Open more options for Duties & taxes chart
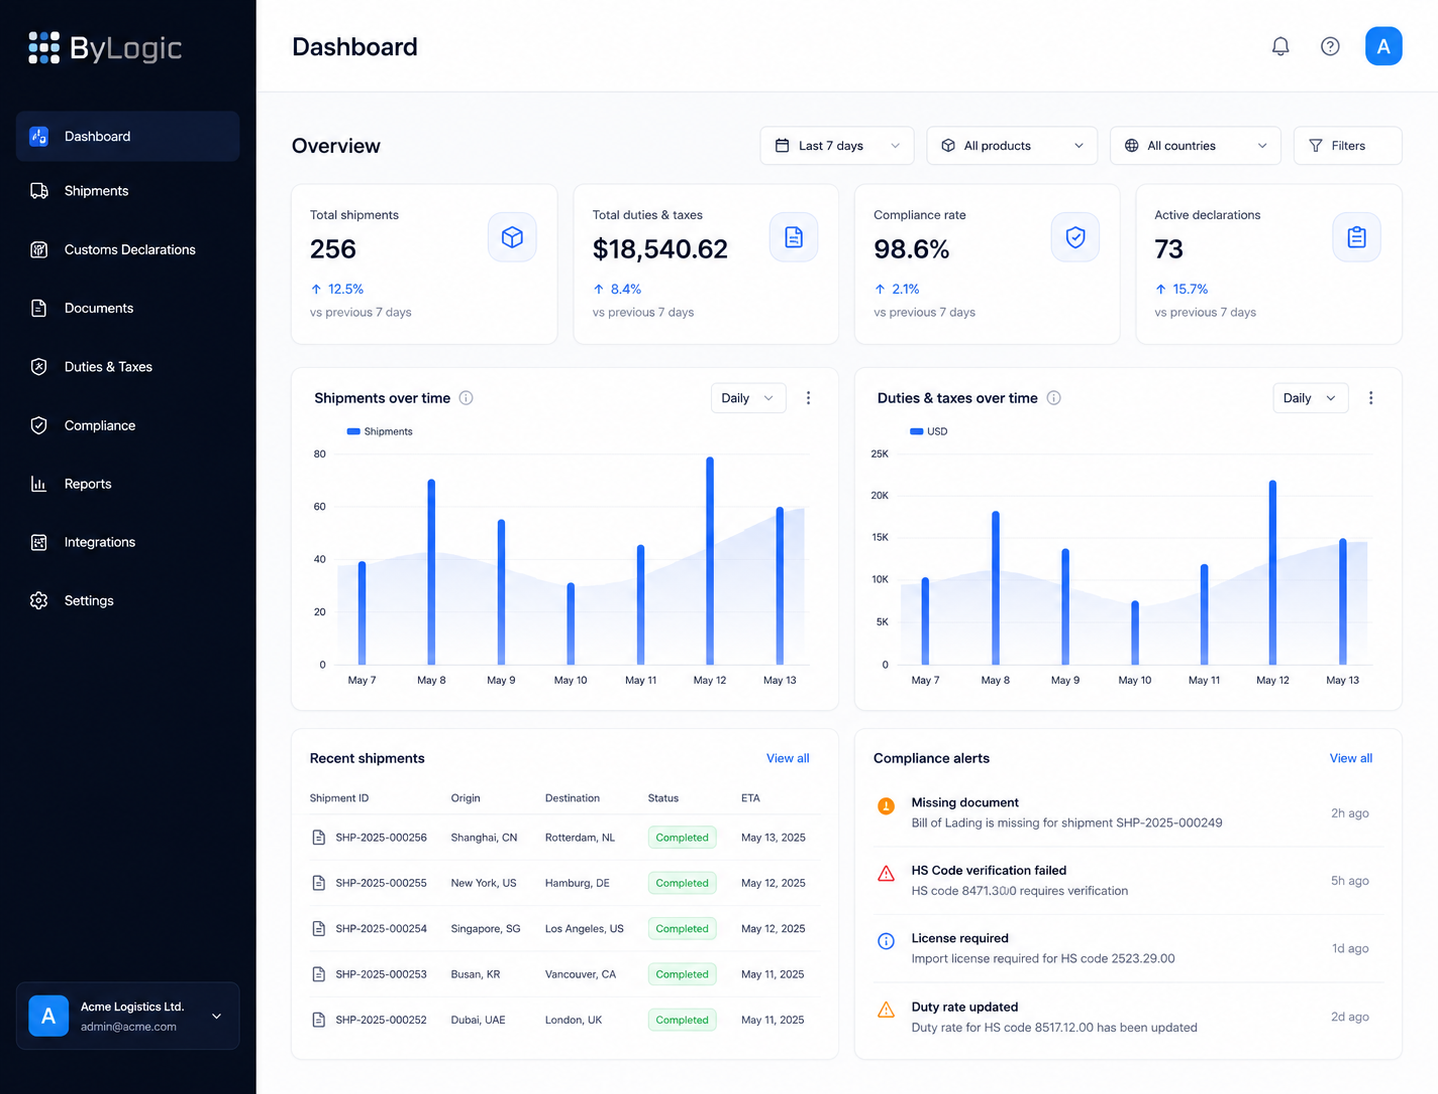 pyautogui.click(x=1371, y=398)
